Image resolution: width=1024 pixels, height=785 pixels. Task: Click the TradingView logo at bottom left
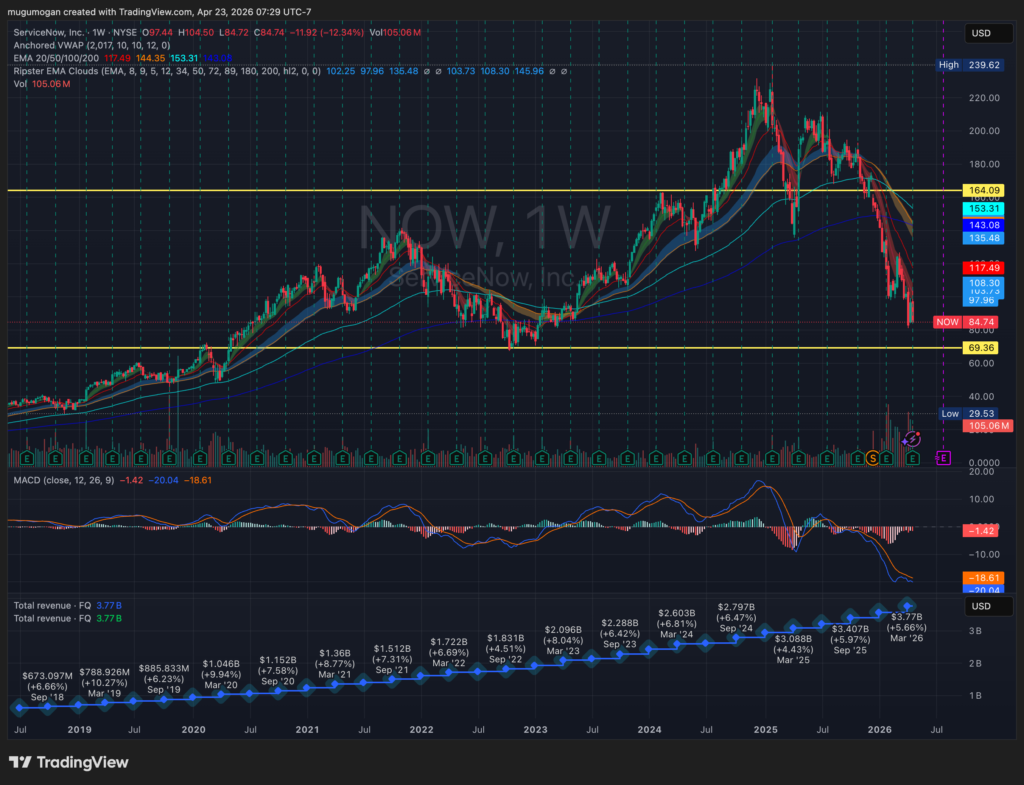click(x=68, y=762)
